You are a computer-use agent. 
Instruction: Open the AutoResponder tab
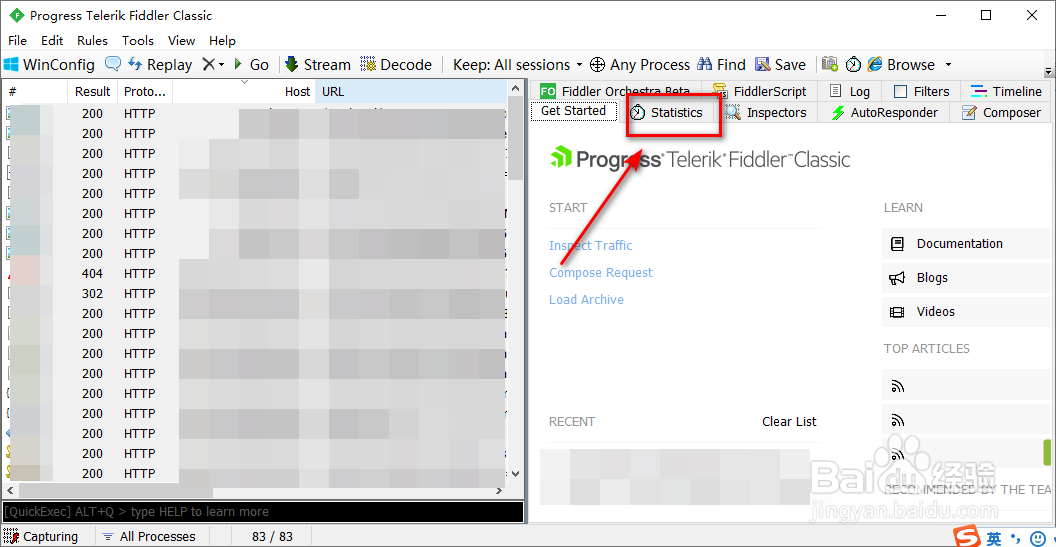pos(884,112)
